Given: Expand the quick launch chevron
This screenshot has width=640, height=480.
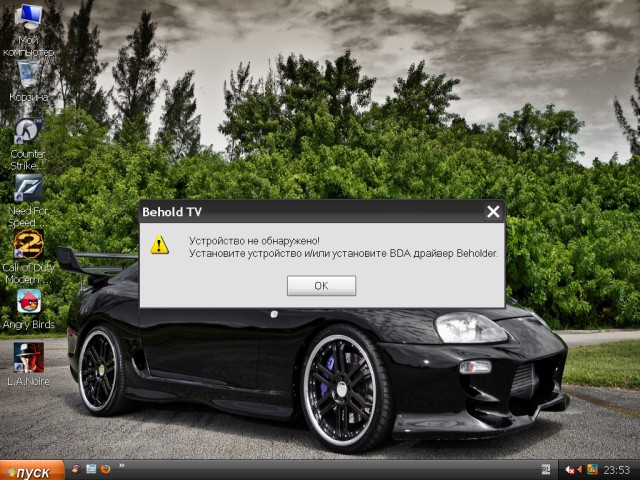Looking at the screenshot, I should pyautogui.click(x=121, y=467).
